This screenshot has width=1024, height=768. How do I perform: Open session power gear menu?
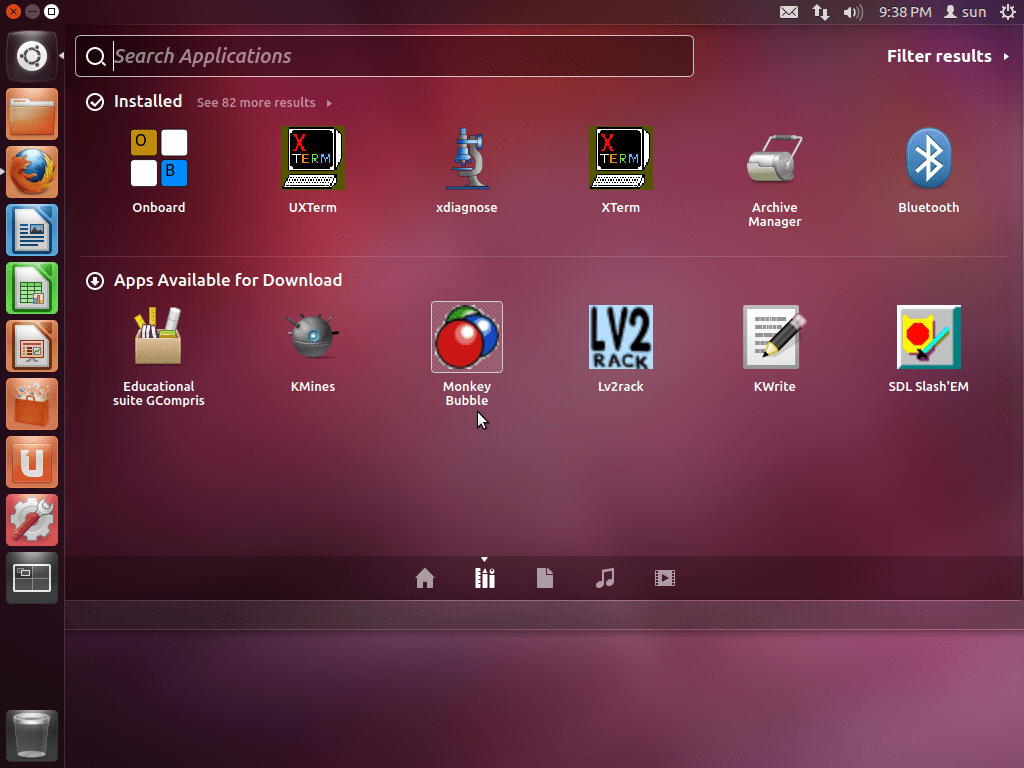pos(1008,12)
